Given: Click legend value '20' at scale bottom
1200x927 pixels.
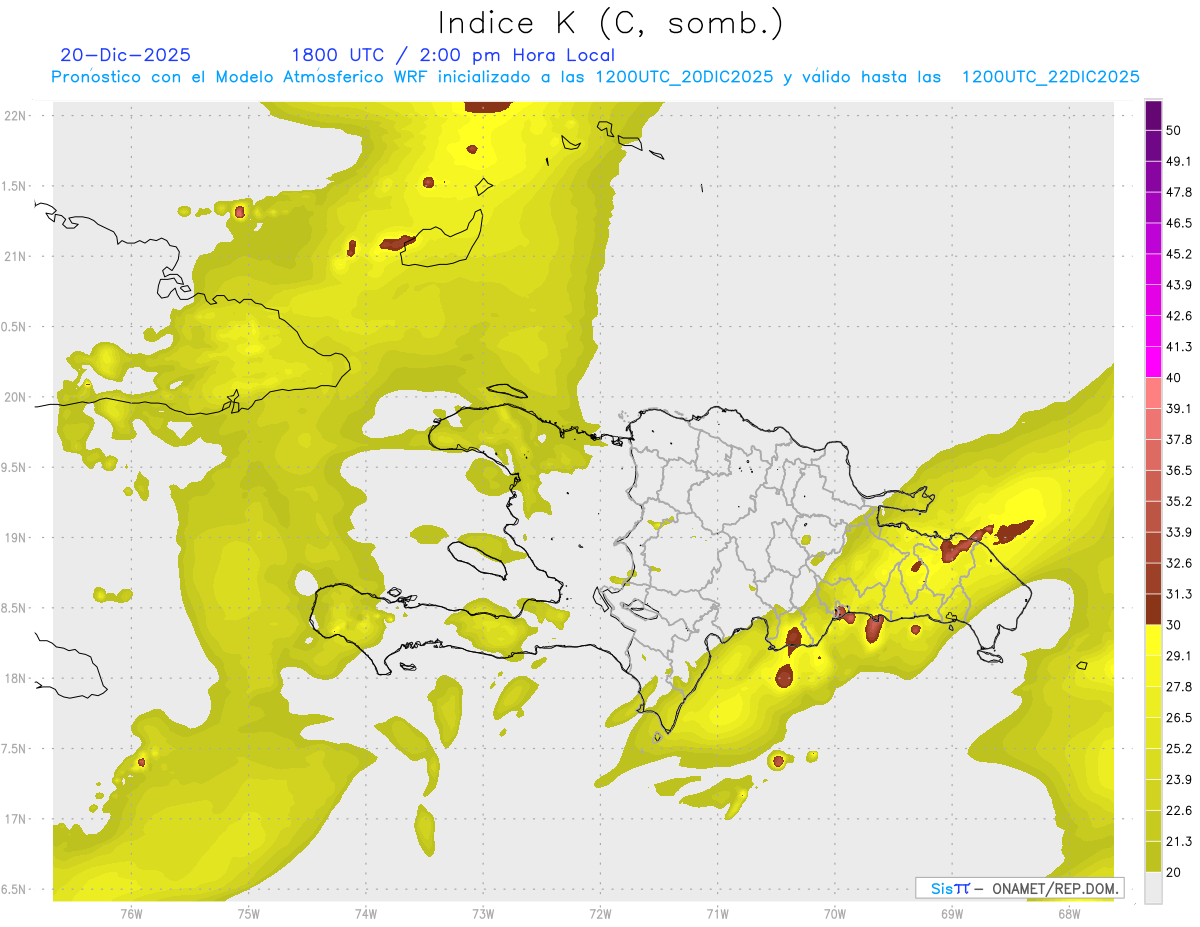Looking at the screenshot, I should 1174,872.
